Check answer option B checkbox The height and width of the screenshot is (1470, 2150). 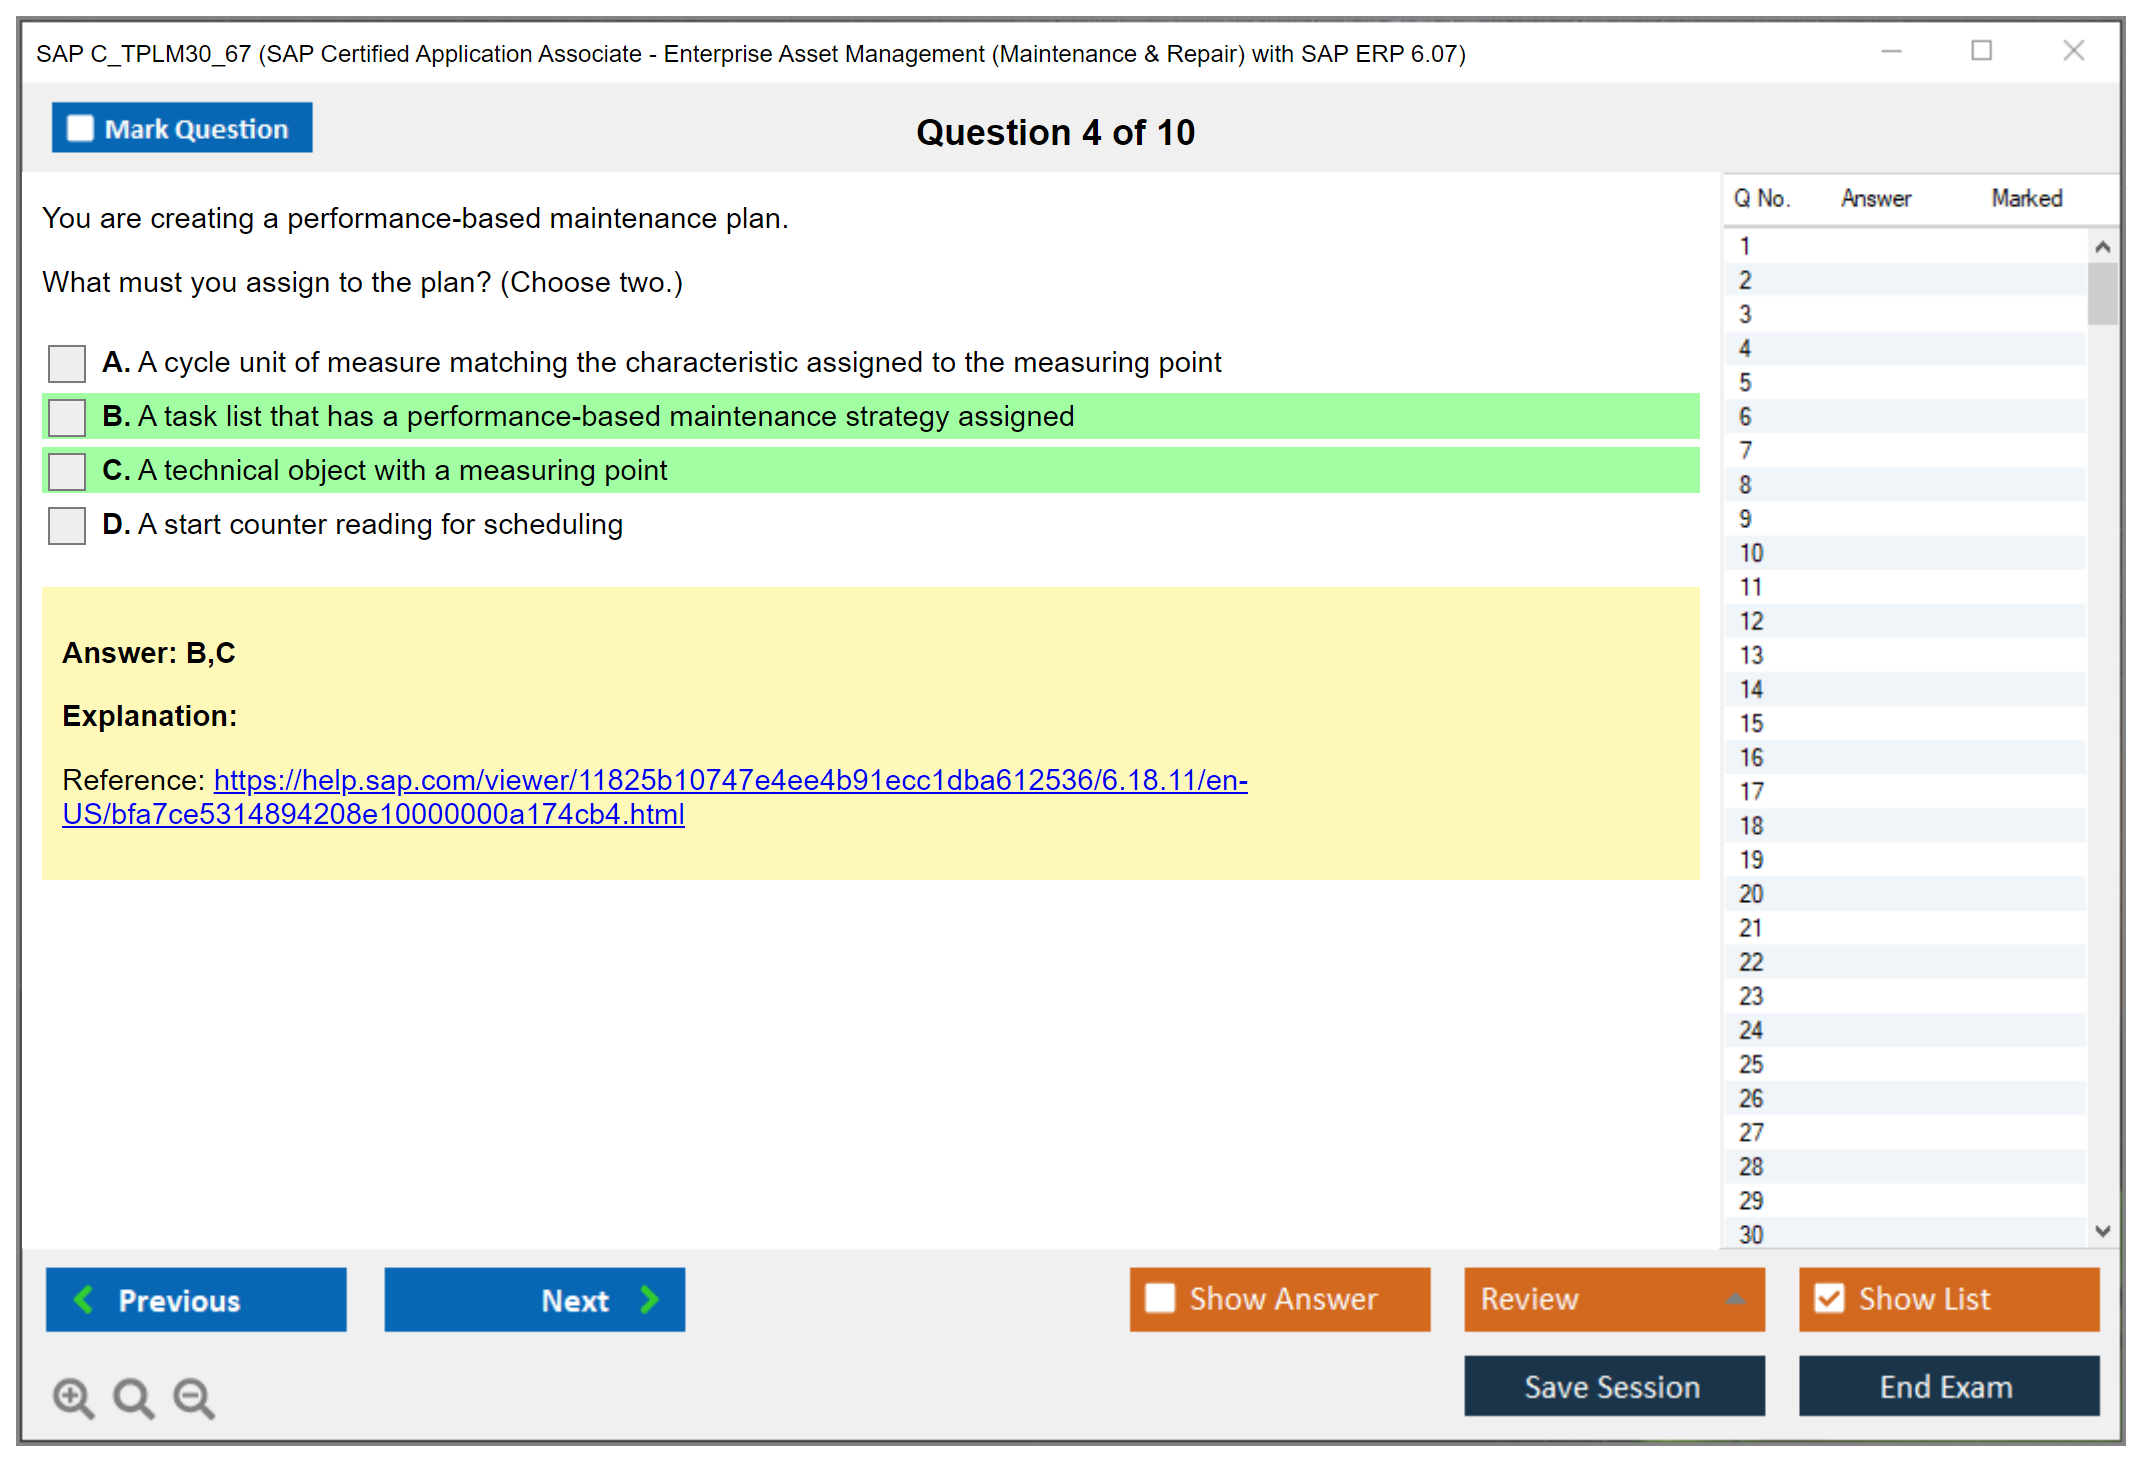67,417
